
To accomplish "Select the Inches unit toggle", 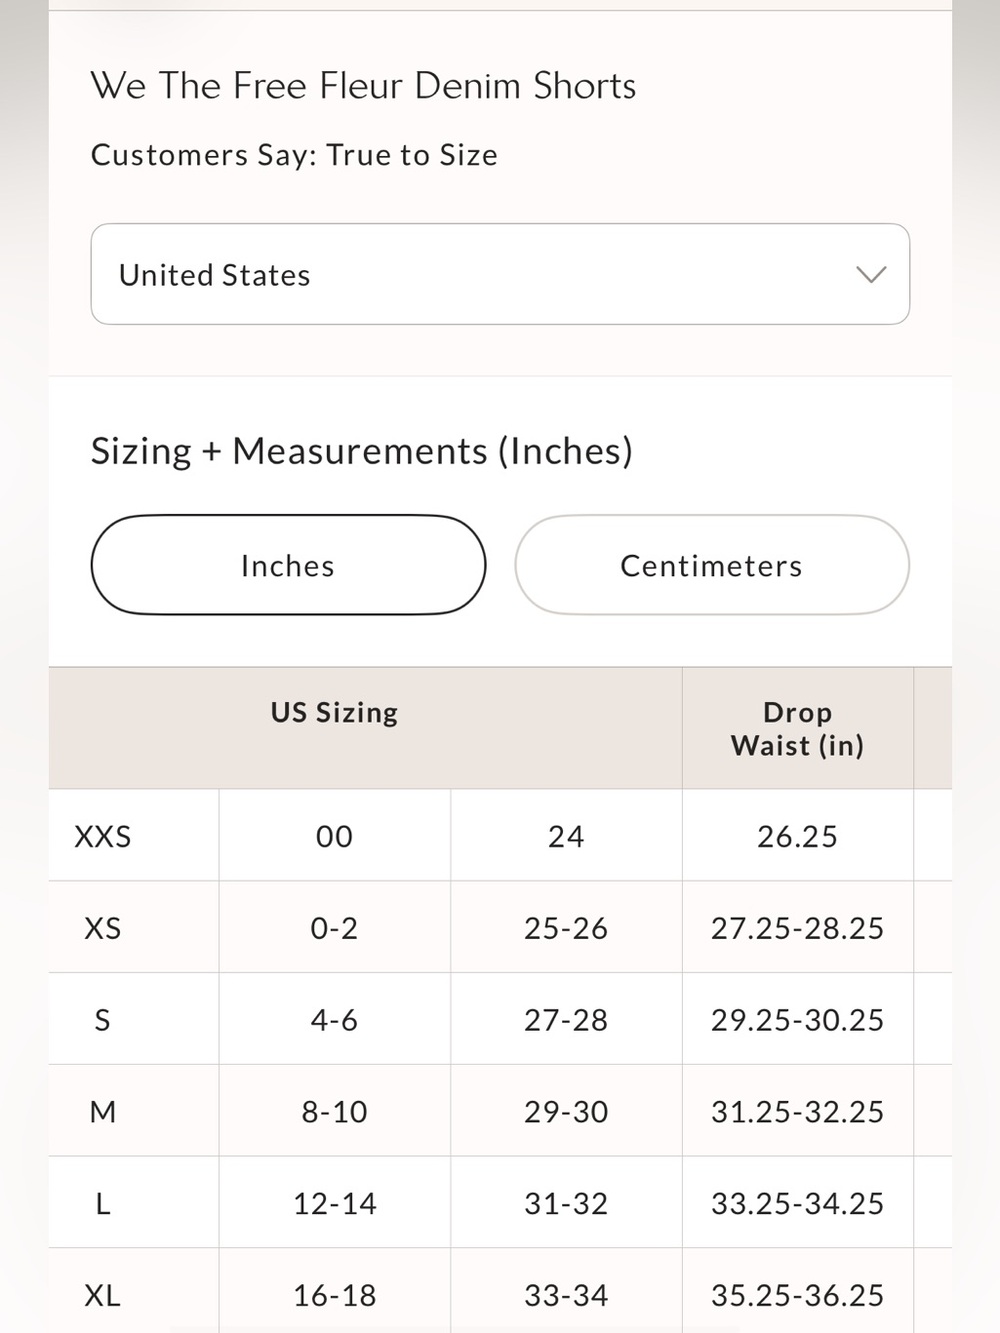I will pyautogui.click(x=288, y=565).
